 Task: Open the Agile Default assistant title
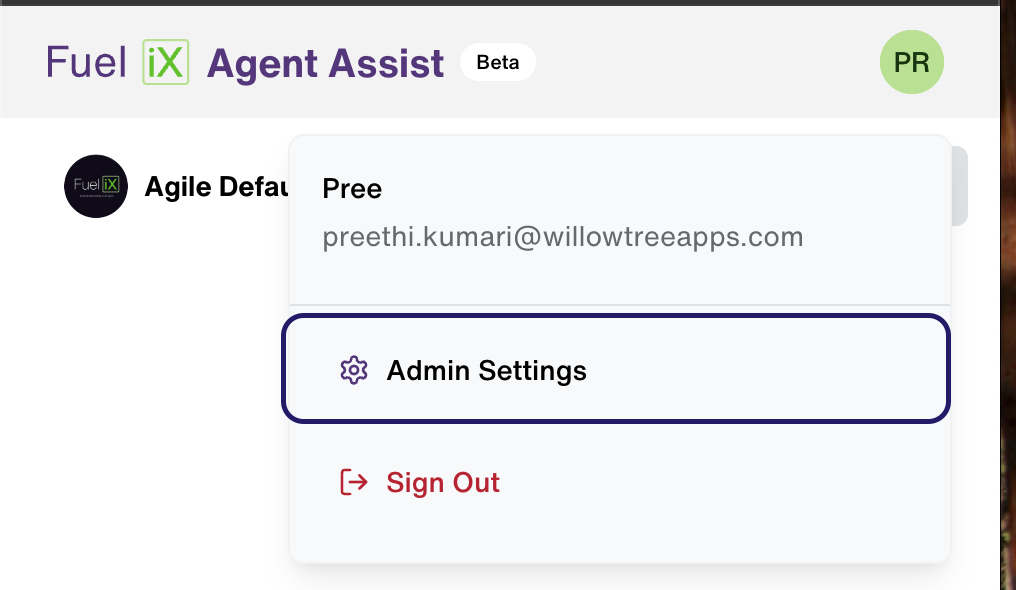pyautogui.click(x=216, y=187)
